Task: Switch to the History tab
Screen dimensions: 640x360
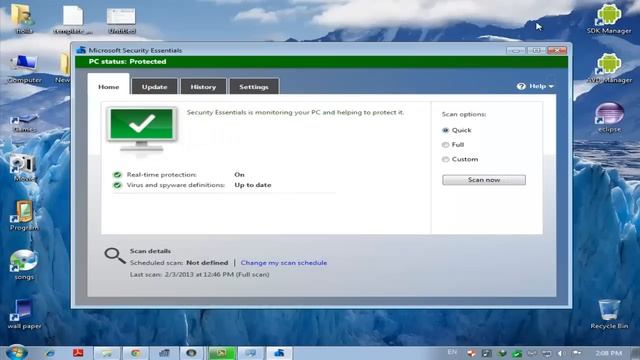Action: click(x=203, y=87)
